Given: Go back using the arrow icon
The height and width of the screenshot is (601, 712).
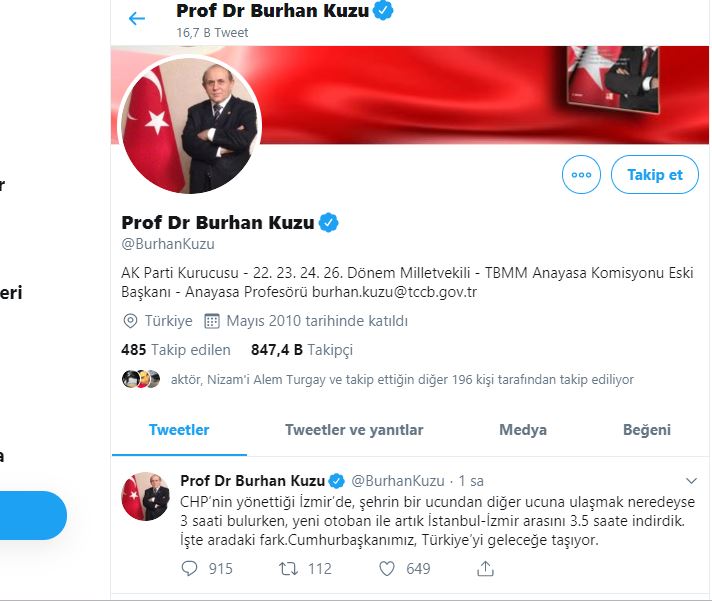Looking at the screenshot, I should pyautogui.click(x=137, y=19).
